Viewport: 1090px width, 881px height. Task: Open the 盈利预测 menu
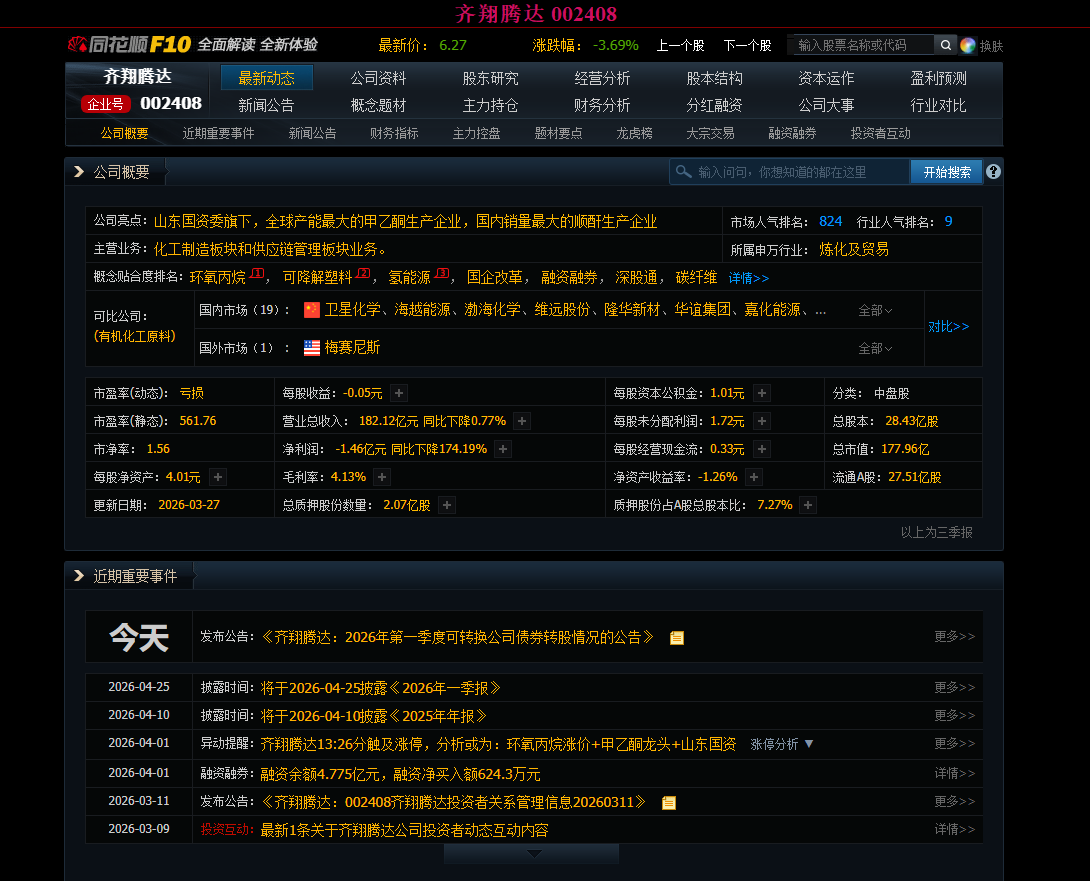938,78
